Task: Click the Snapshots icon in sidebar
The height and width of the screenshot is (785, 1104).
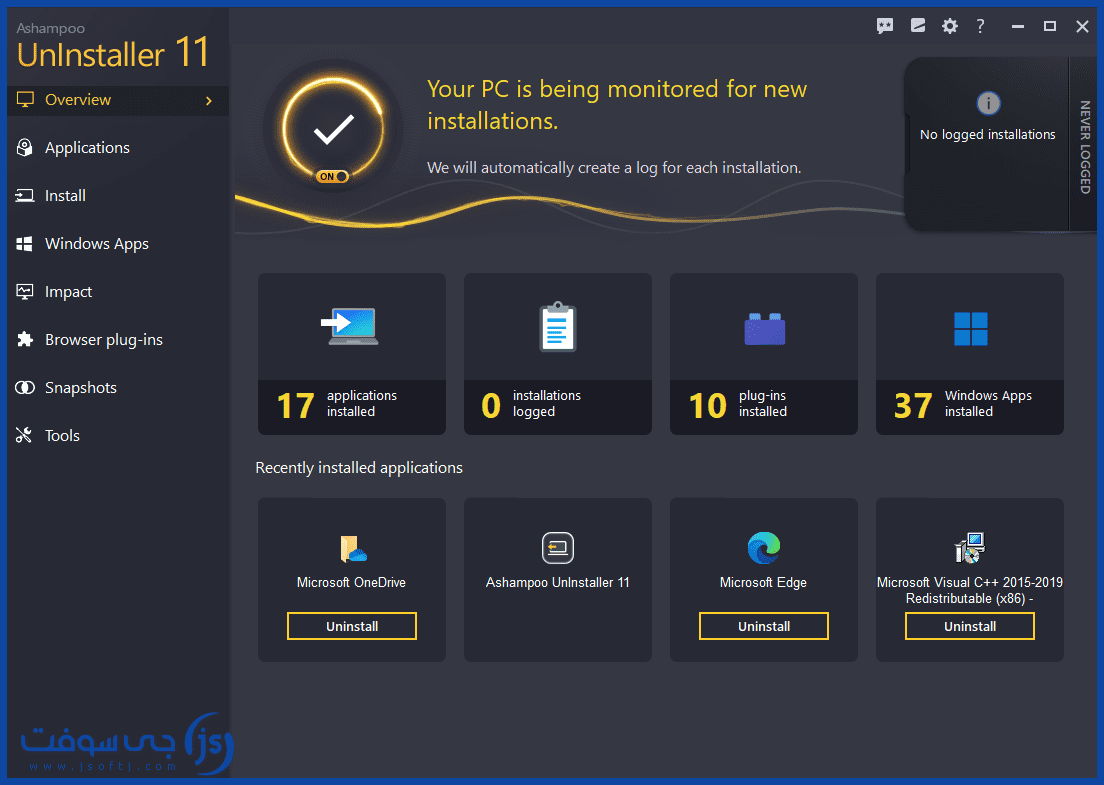Action: (x=25, y=387)
